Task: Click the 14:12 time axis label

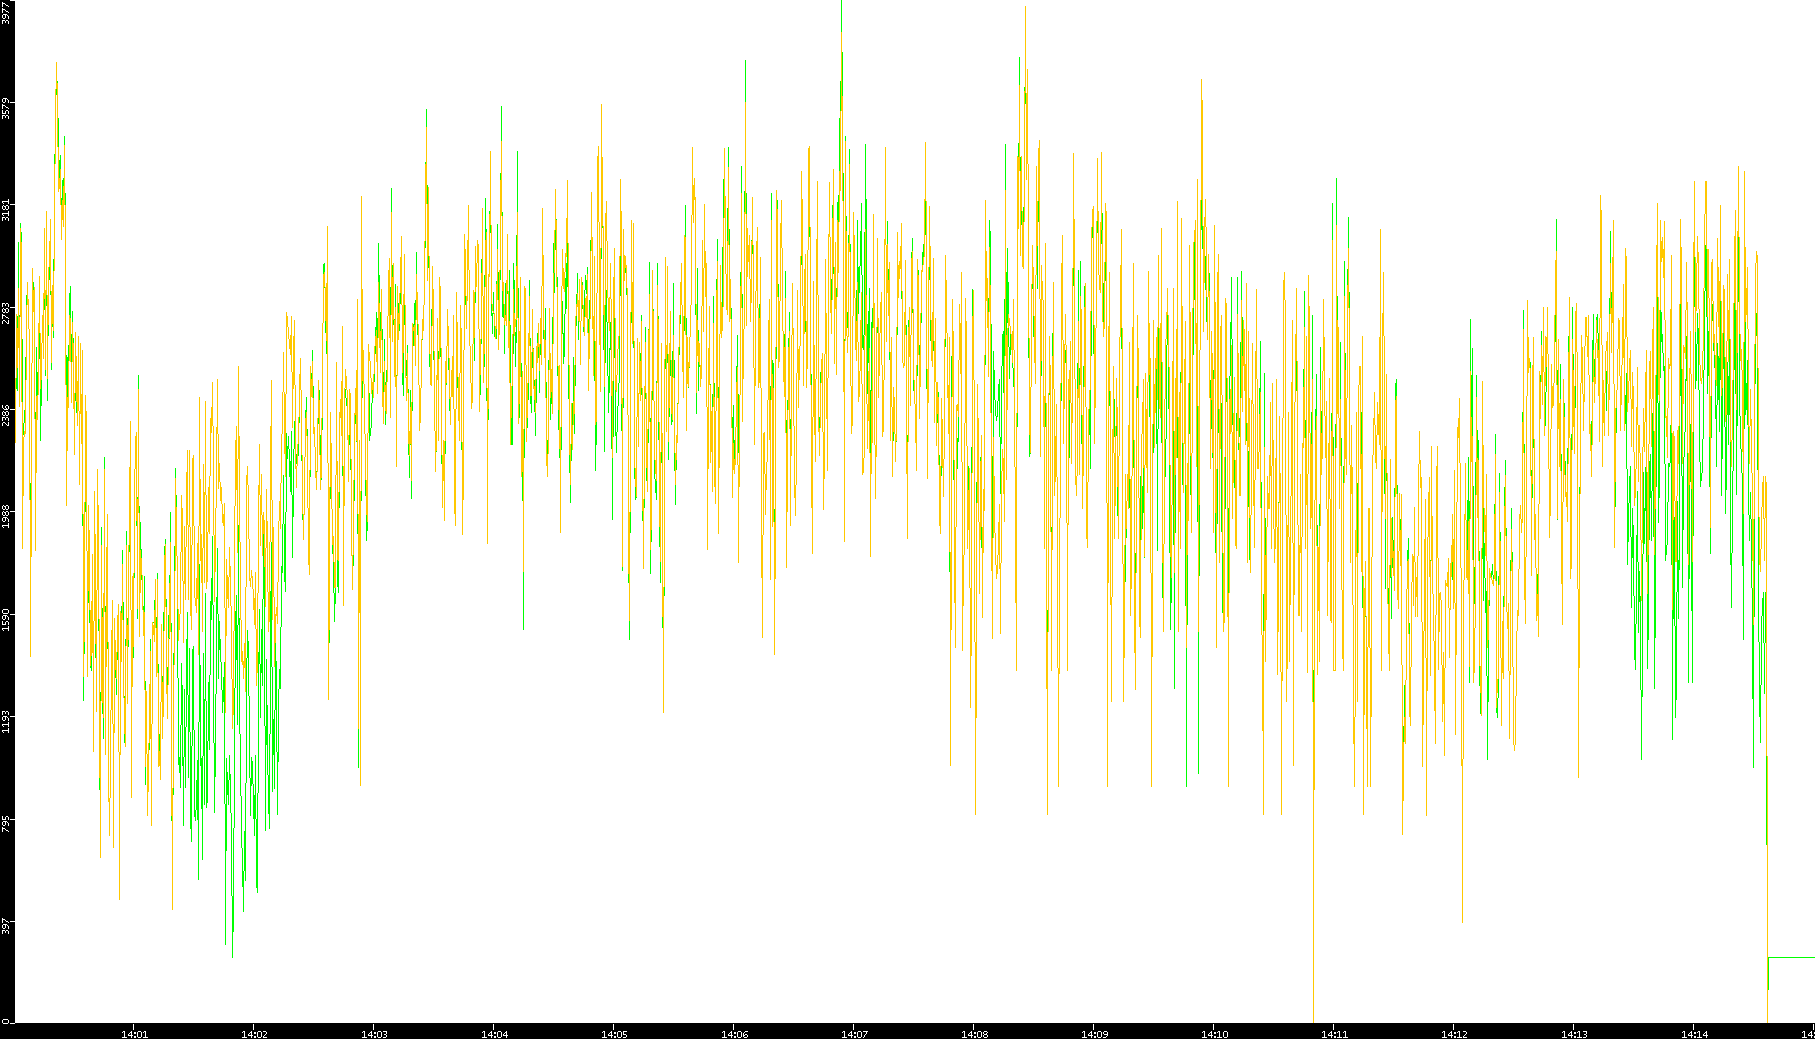Action: (x=1454, y=1034)
